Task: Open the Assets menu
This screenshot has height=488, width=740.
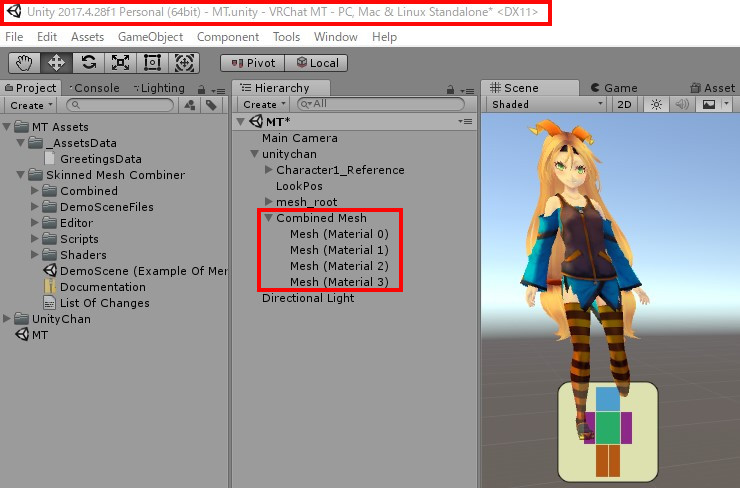Action: coord(87,37)
